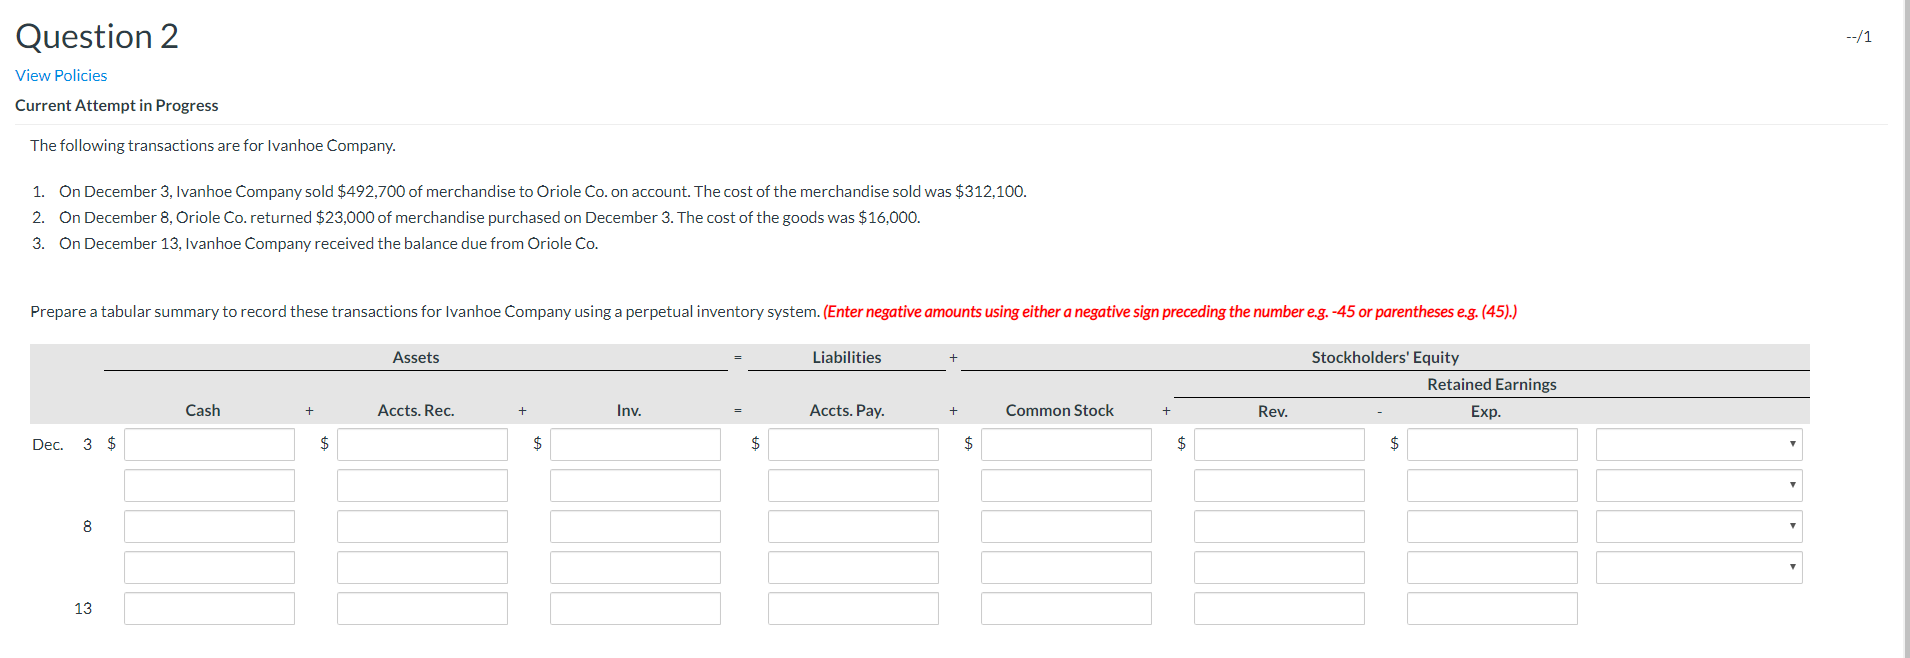The height and width of the screenshot is (658, 1910).
Task: Click the Common Stock field for Dec. 13
Action: (1066, 608)
